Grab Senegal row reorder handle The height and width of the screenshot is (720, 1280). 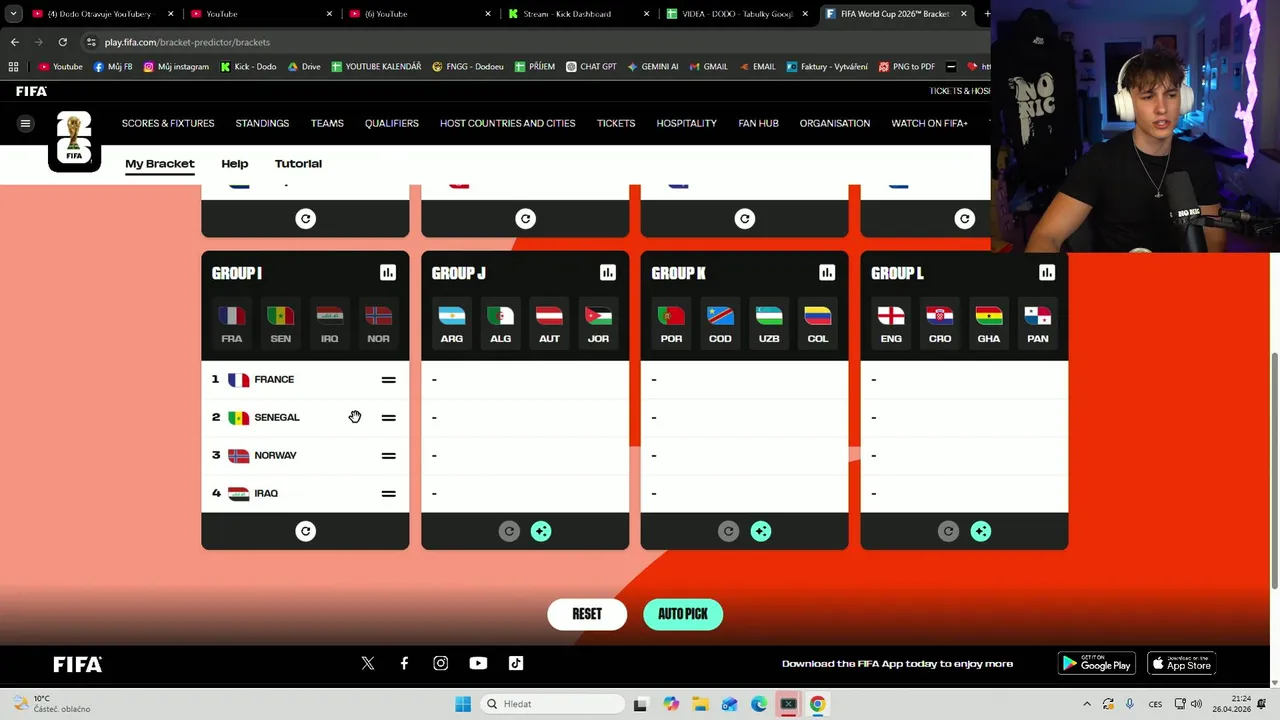(388, 418)
